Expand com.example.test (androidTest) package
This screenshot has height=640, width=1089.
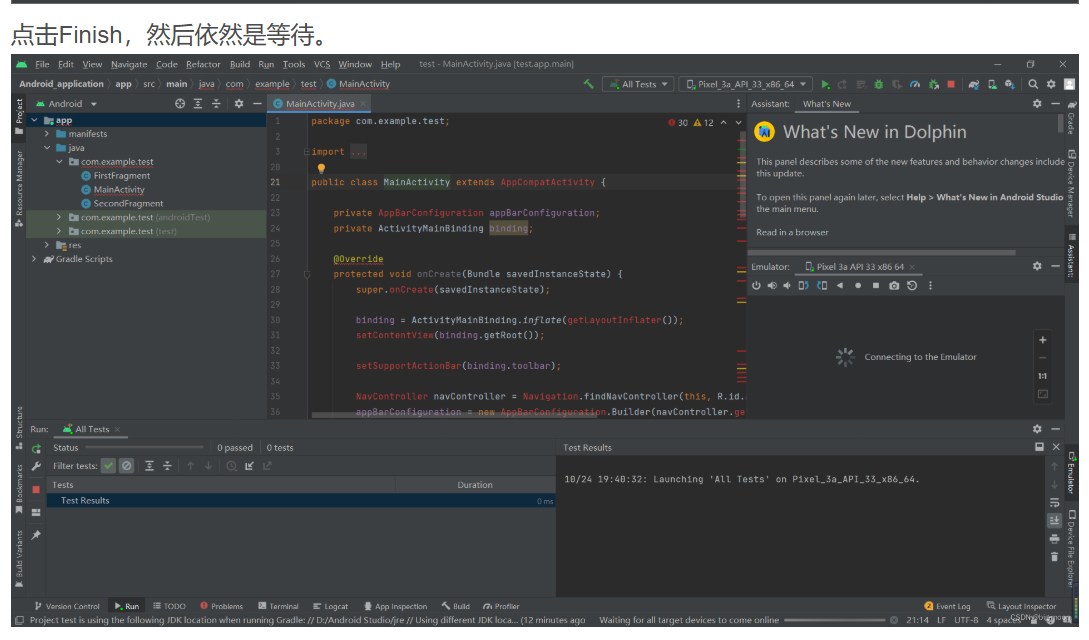coord(59,217)
